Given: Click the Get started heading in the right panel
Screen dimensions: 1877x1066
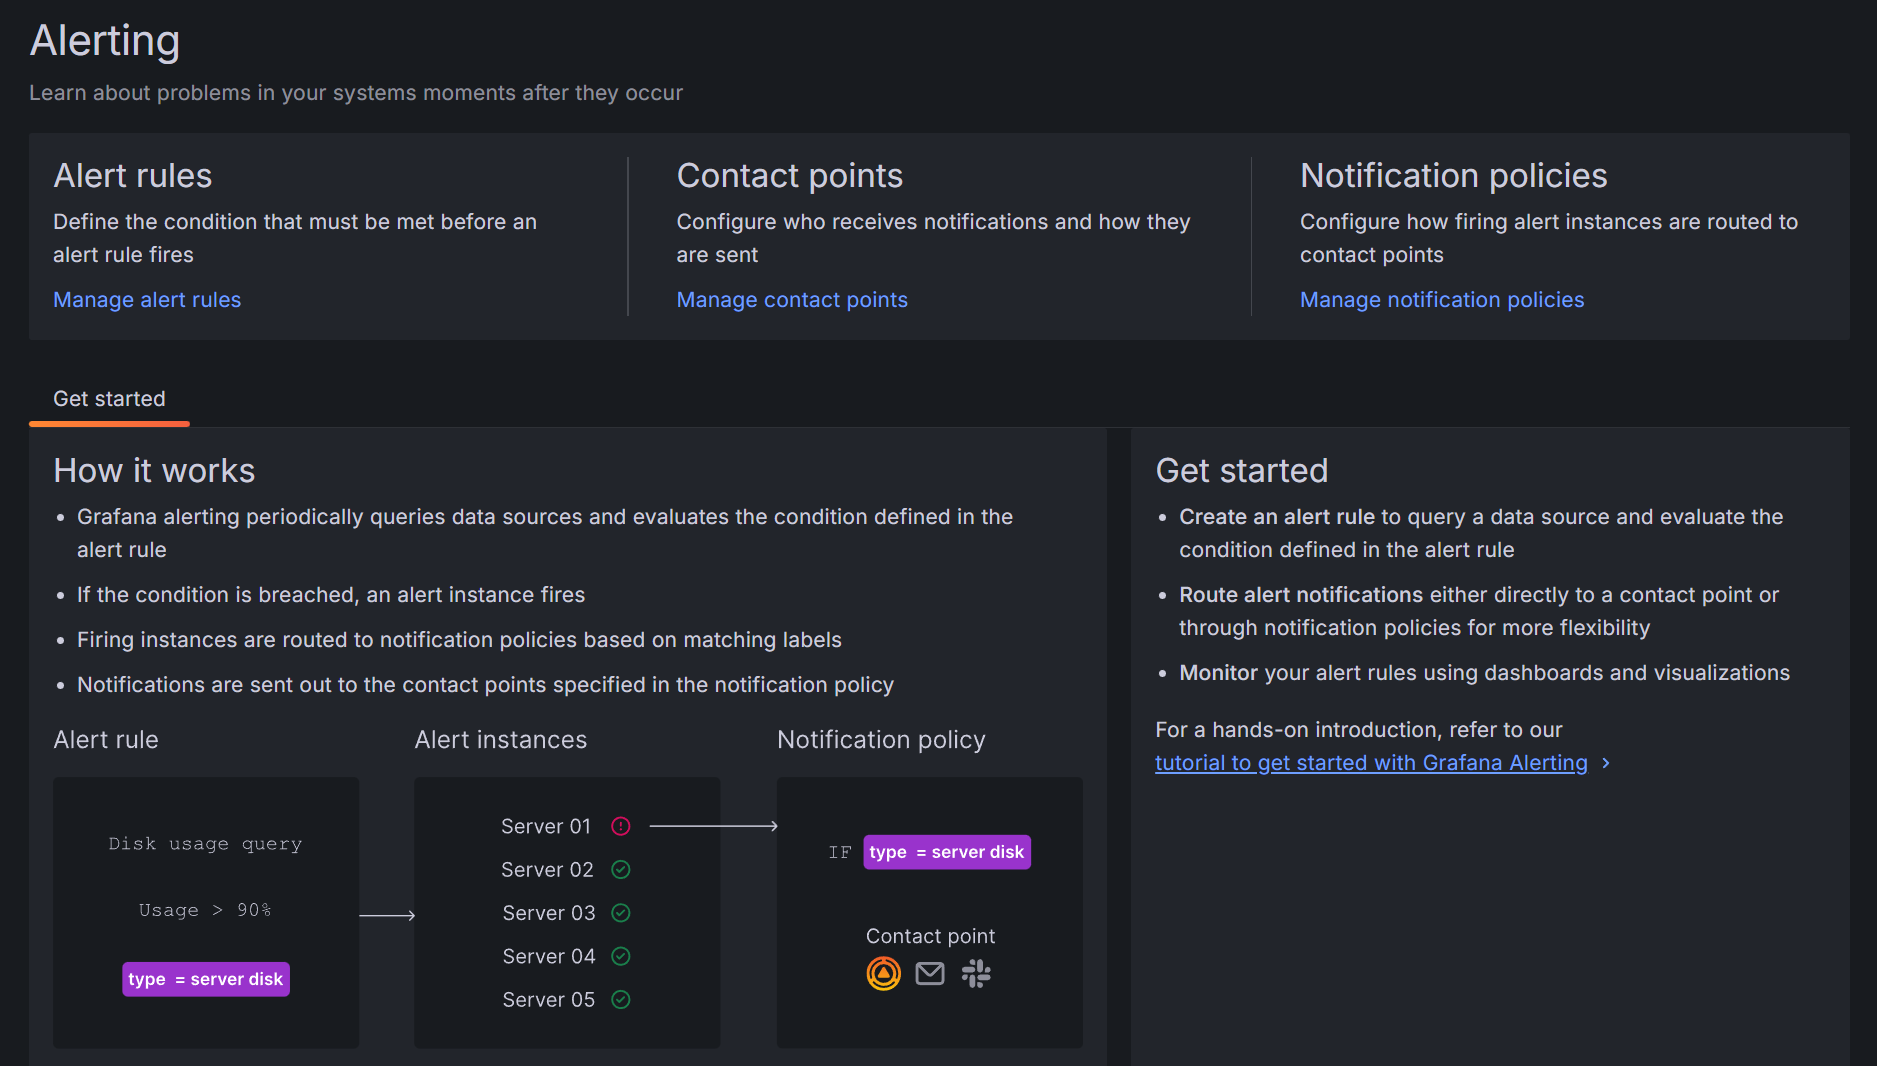Looking at the screenshot, I should [x=1242, y=471].
